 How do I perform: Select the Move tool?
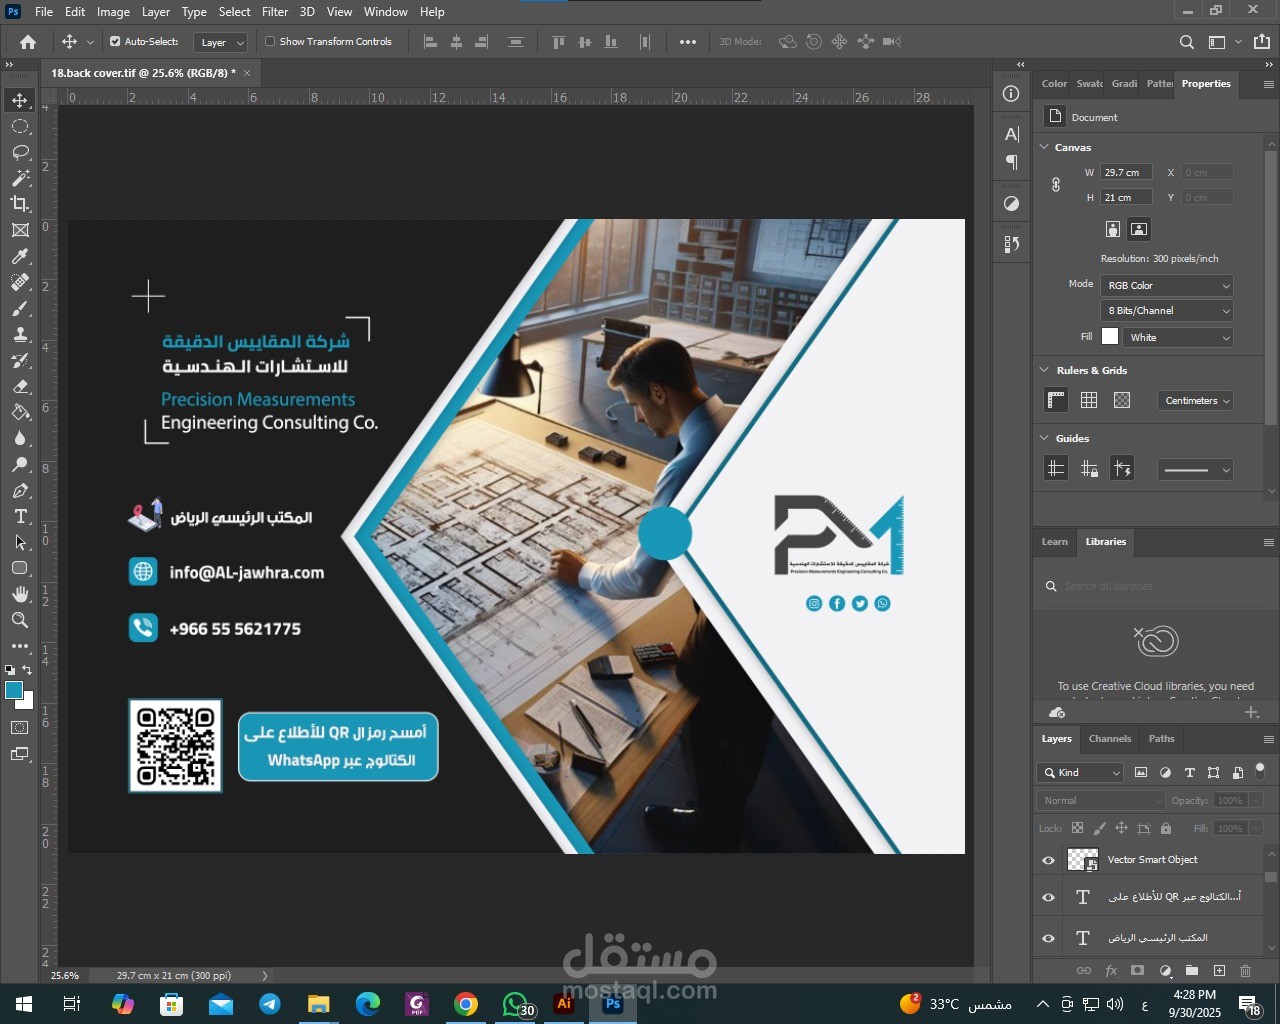point(20,100)
